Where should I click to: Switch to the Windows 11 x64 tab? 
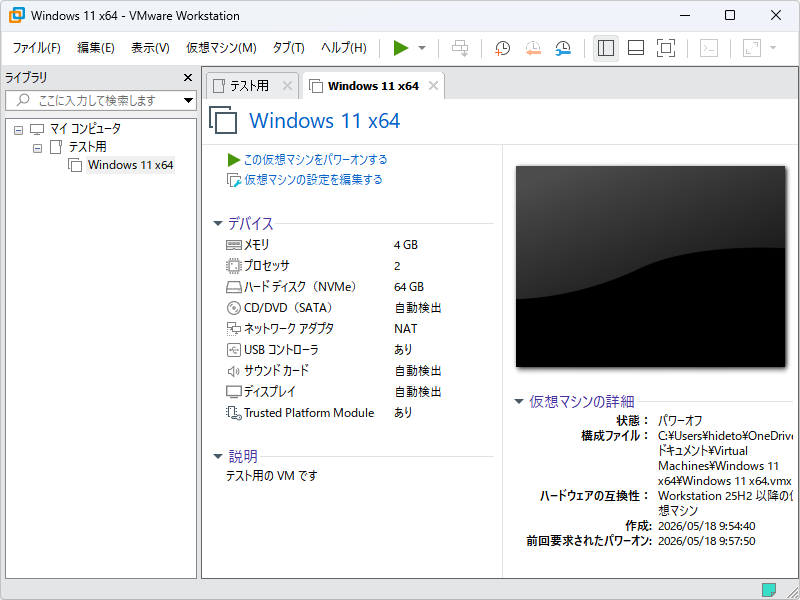[373, 86]
